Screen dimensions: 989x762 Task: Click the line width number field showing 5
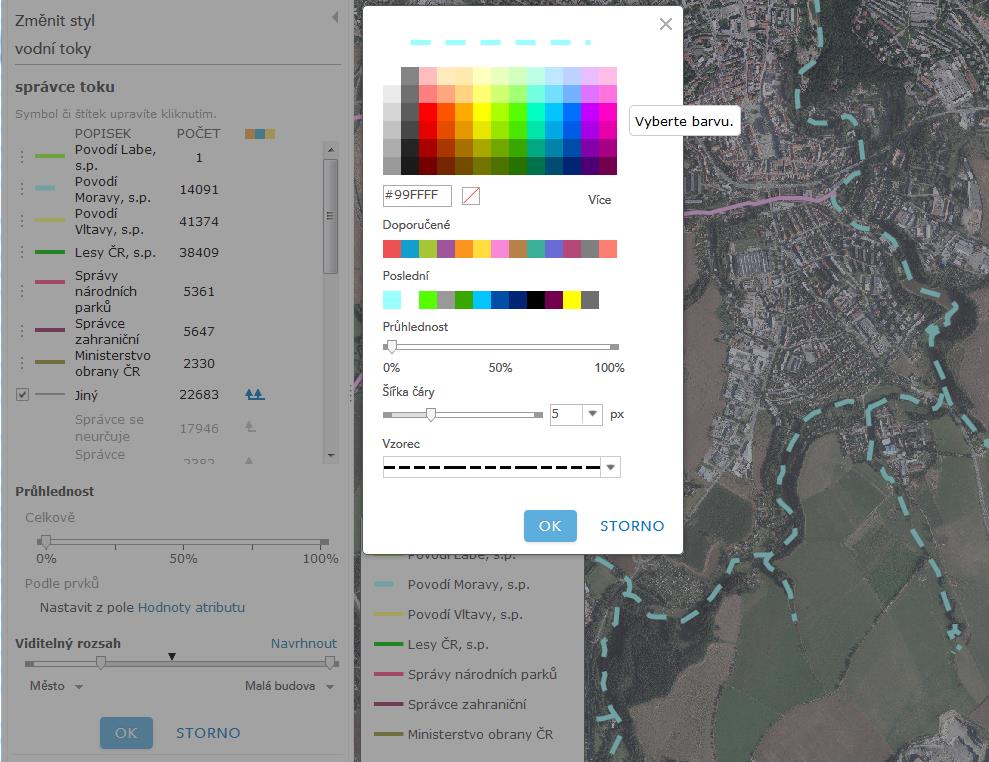click(x=566, y=414)
